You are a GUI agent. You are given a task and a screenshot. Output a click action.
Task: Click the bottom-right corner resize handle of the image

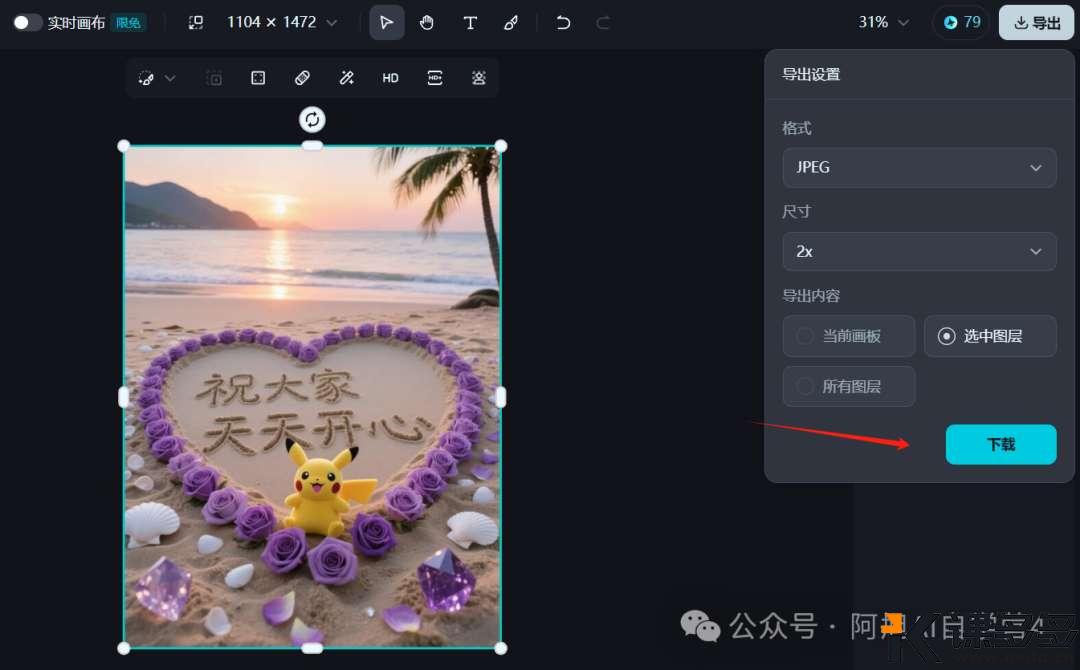pos(501,648)
